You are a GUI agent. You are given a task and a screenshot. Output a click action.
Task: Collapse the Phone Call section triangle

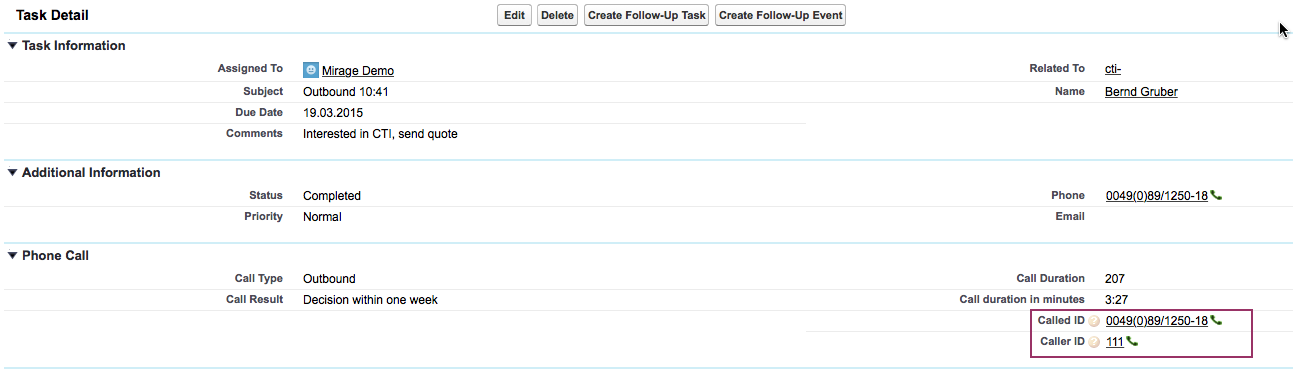pos(12,255)
